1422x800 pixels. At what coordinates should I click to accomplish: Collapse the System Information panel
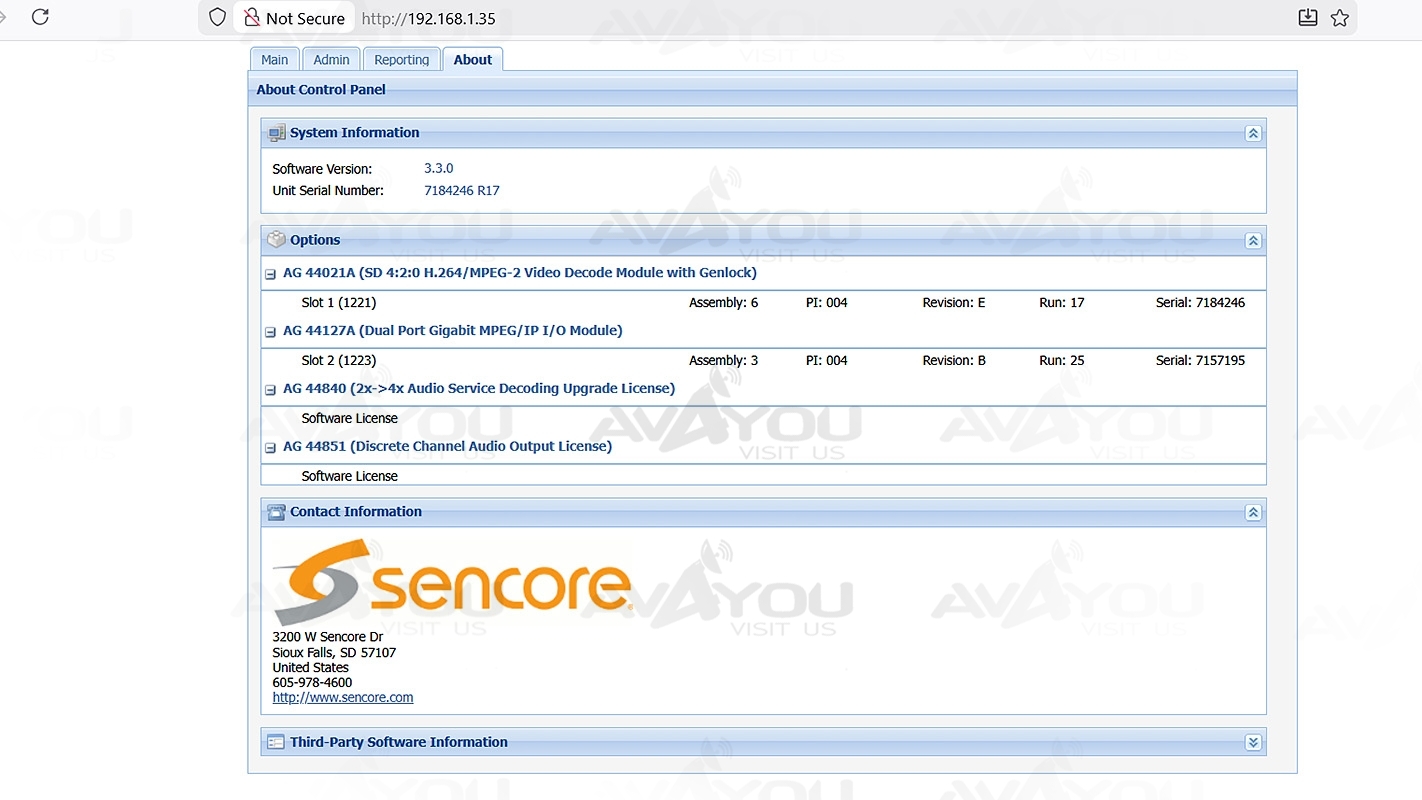click(x=1253, y=133)
